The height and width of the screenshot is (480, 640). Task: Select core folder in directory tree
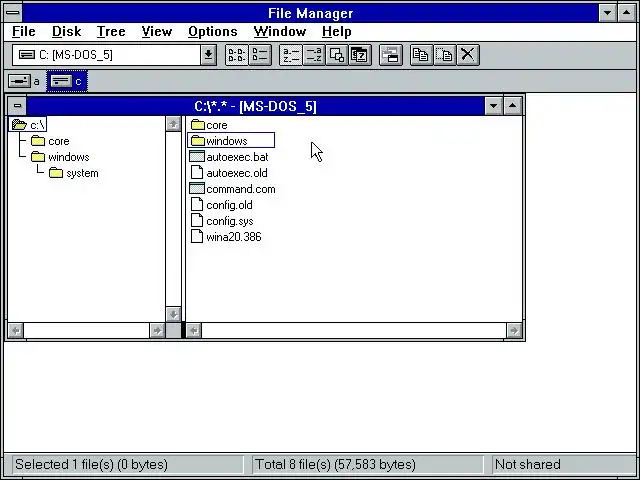coord(50,141)
